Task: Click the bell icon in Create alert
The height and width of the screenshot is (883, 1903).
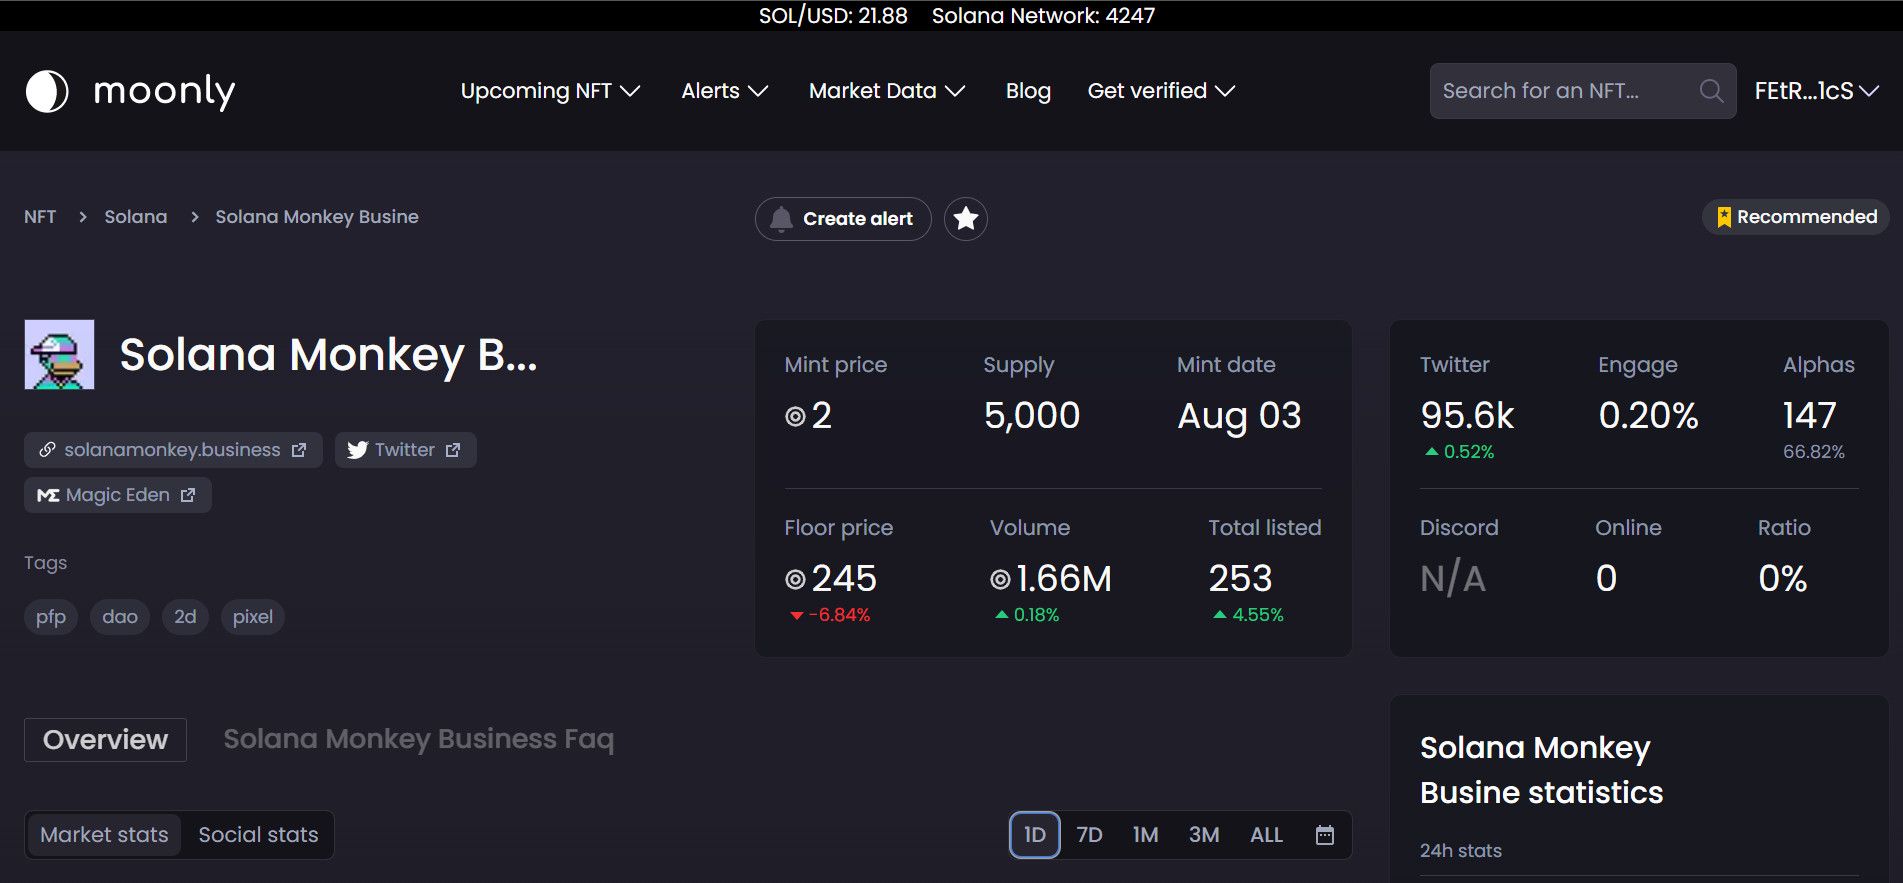Action: [x=781, y=218]
